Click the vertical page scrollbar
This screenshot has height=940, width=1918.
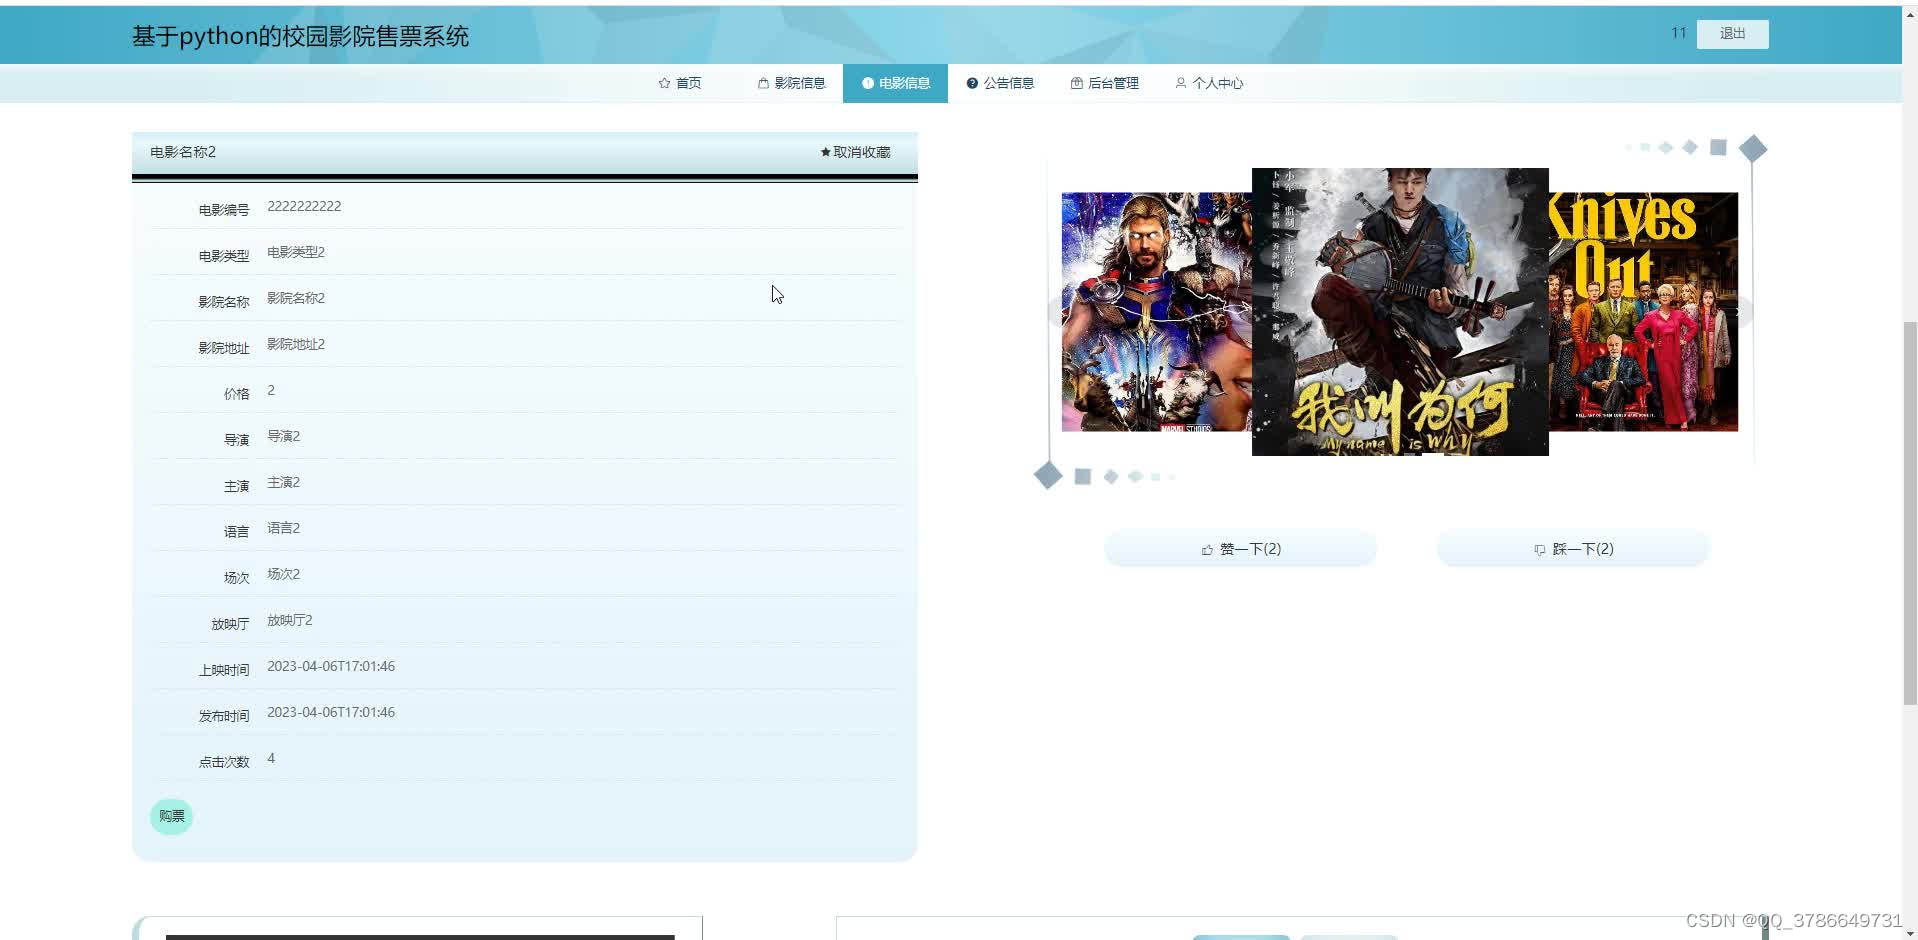1909,513
